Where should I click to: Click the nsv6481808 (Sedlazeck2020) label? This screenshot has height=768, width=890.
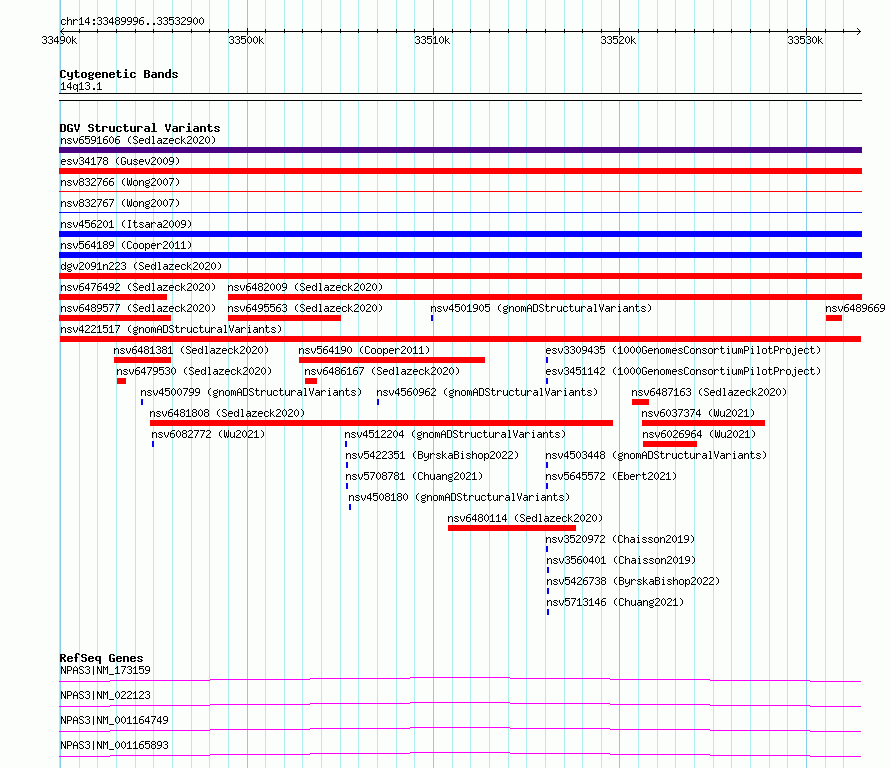tap(227, 413)
